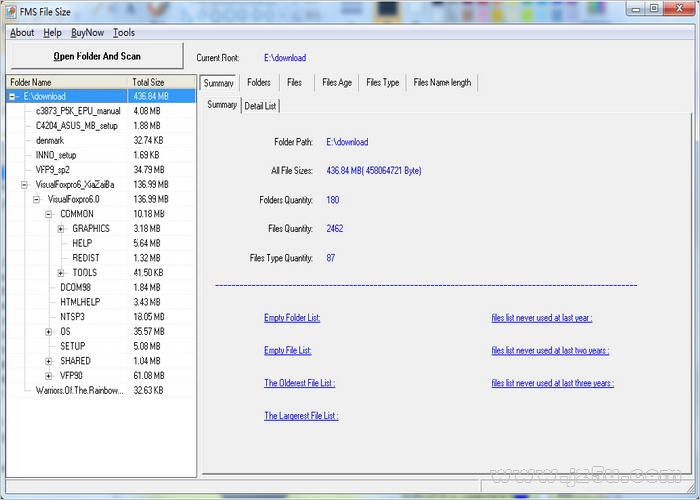Select the DCOM98 folder row
The height and width of the screenshot is (500, 700).
(75, 288)
